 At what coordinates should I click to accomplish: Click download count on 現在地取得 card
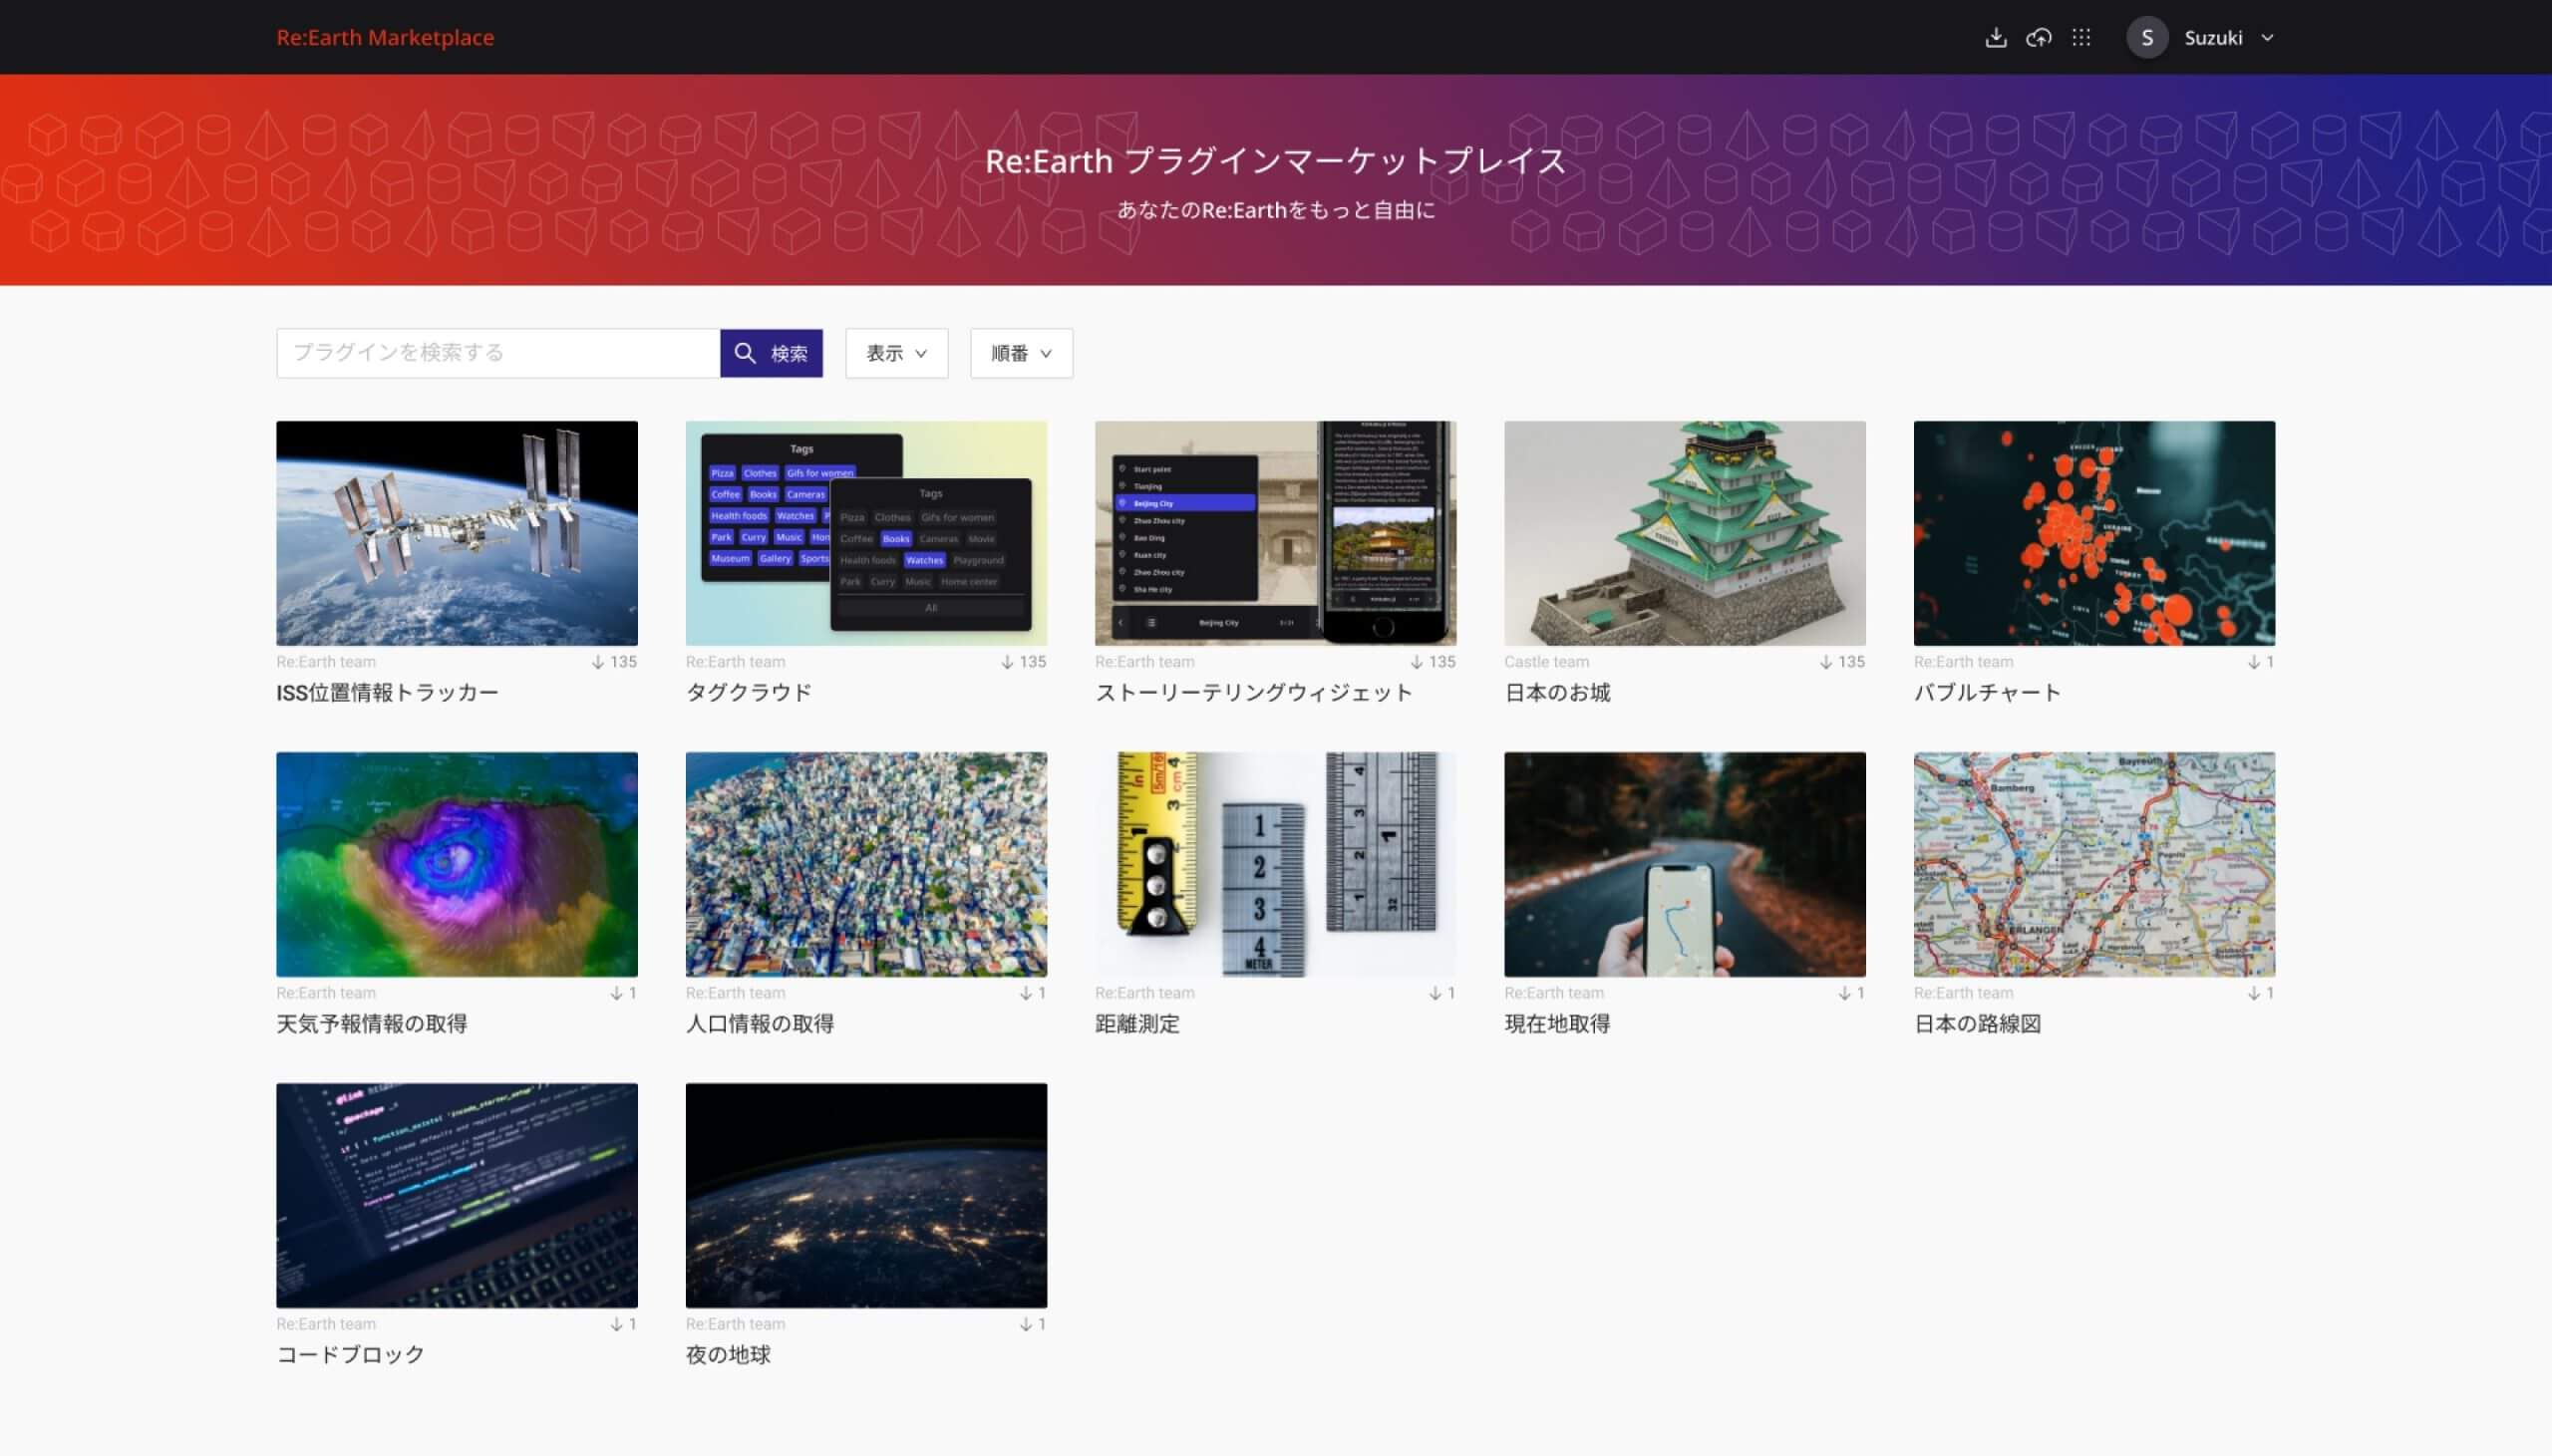coord(1851,993)
